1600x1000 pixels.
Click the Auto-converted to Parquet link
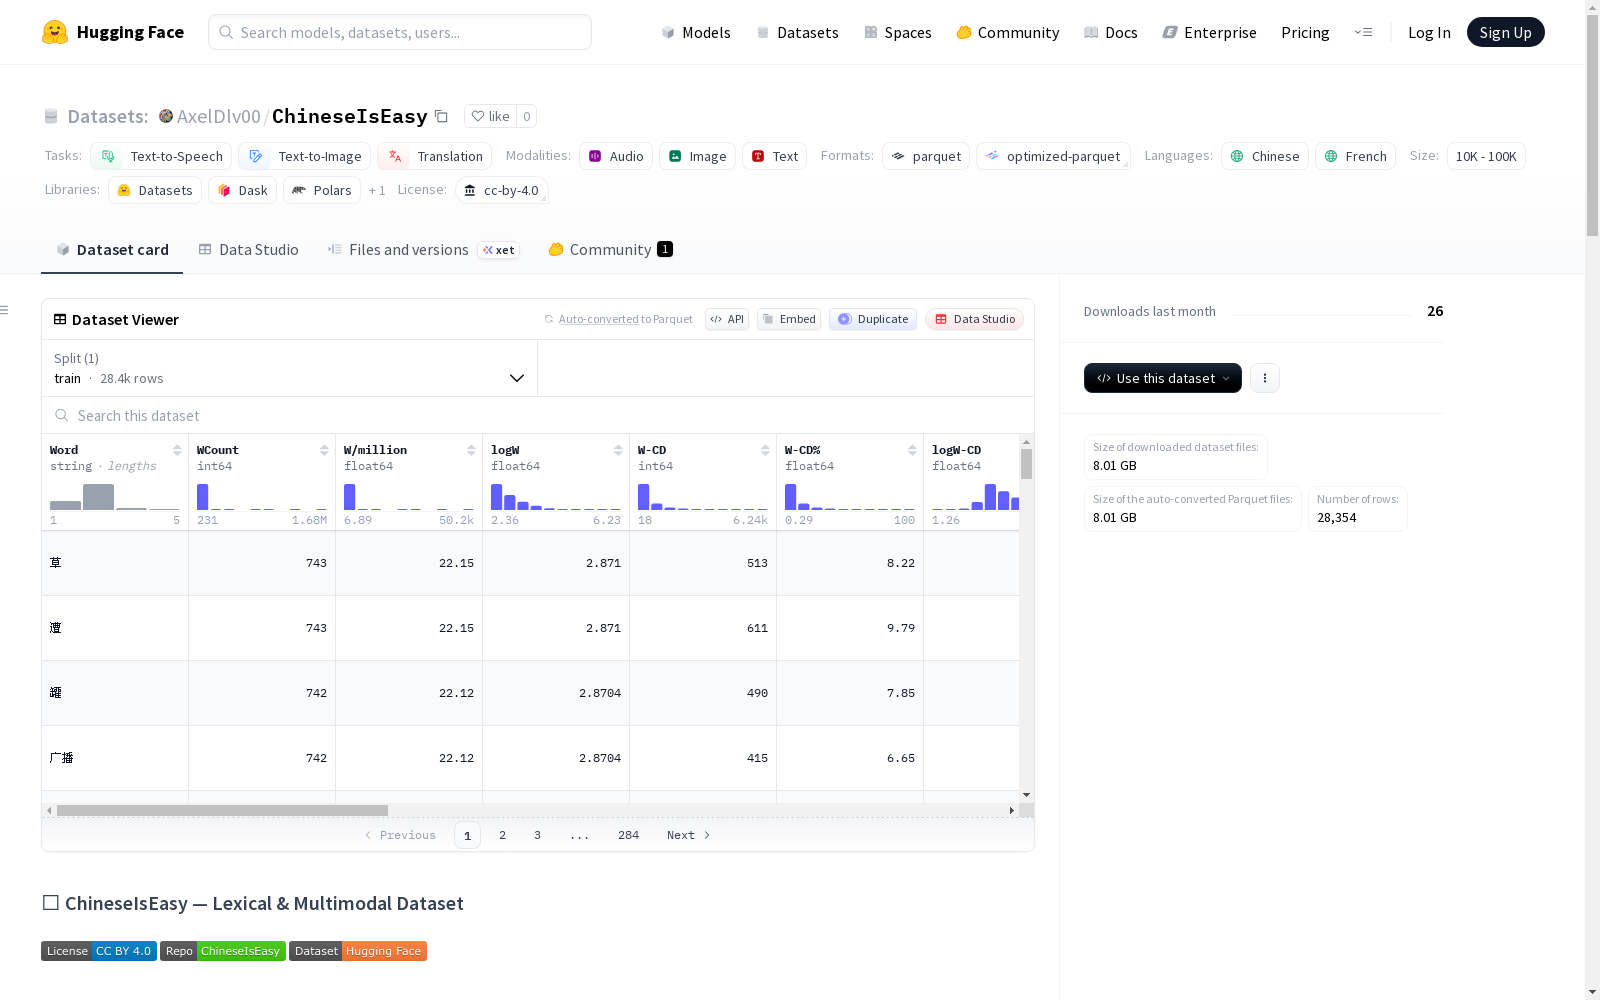point(618,319)
